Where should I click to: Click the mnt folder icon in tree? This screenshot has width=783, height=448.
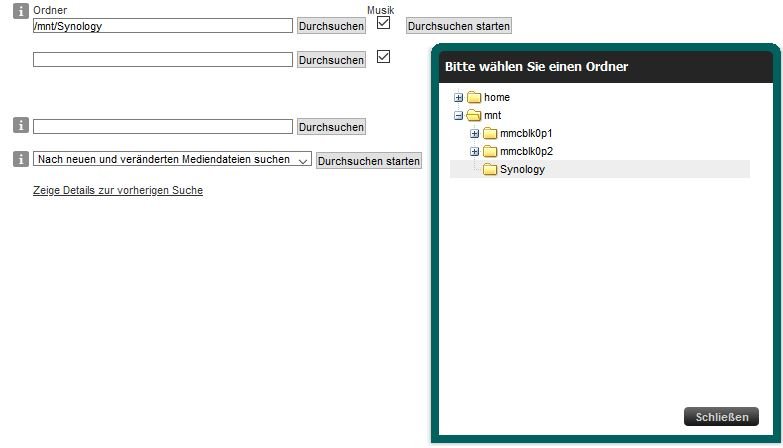click(474, 116)
